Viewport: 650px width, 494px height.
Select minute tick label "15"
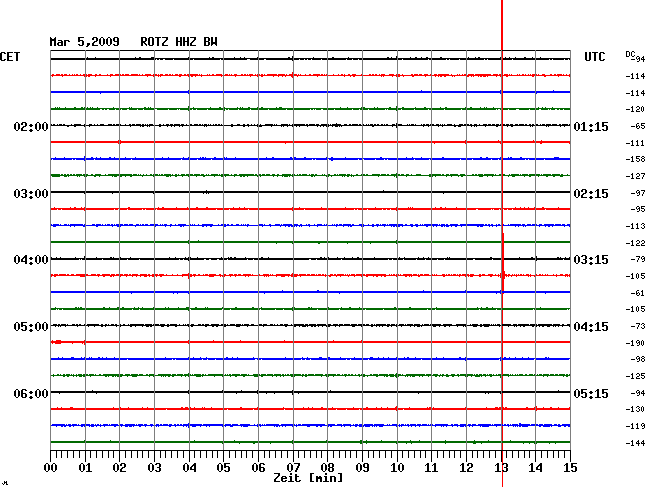570,468
